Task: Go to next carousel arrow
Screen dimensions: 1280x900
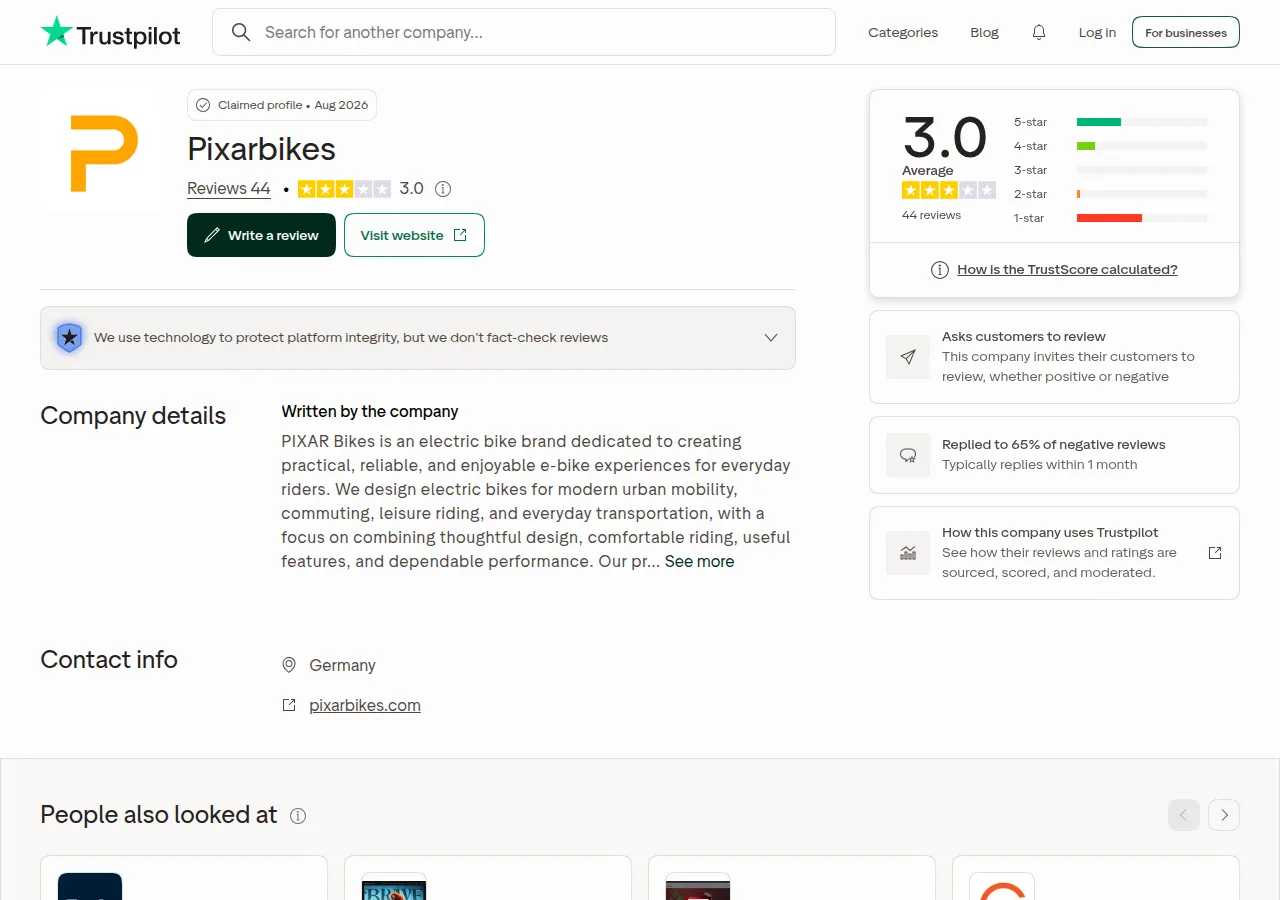Action: [x=1224, y=815]
